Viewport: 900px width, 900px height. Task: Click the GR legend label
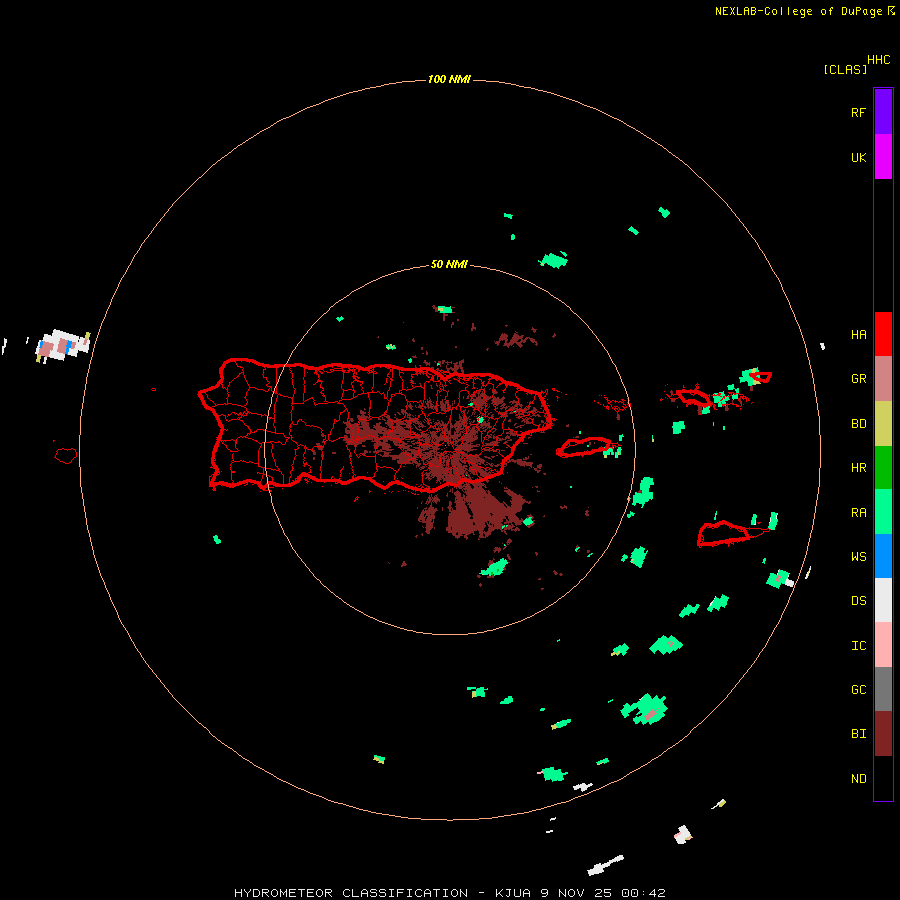click(858, 379)
